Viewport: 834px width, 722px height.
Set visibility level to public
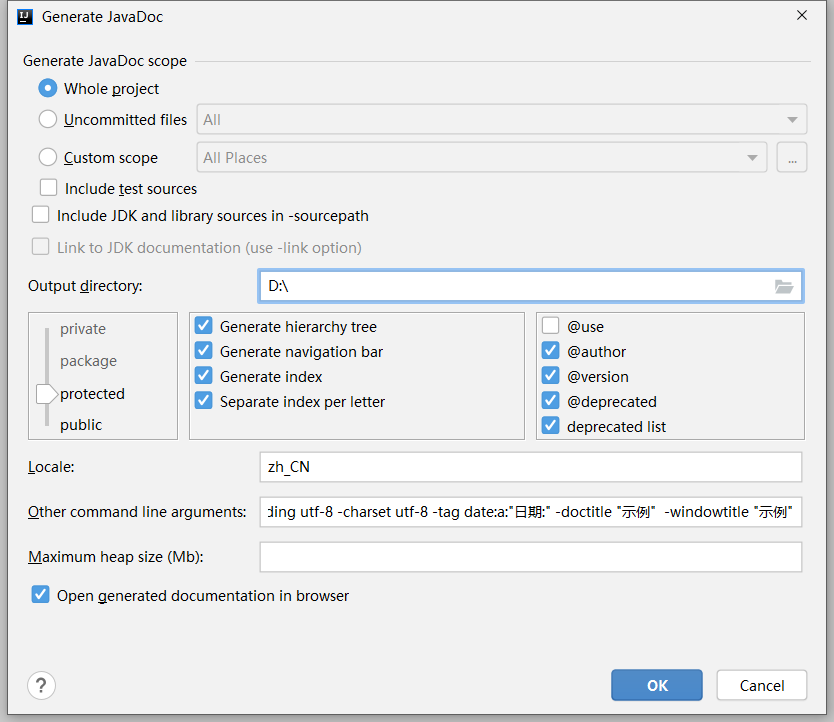pos(81,425)
